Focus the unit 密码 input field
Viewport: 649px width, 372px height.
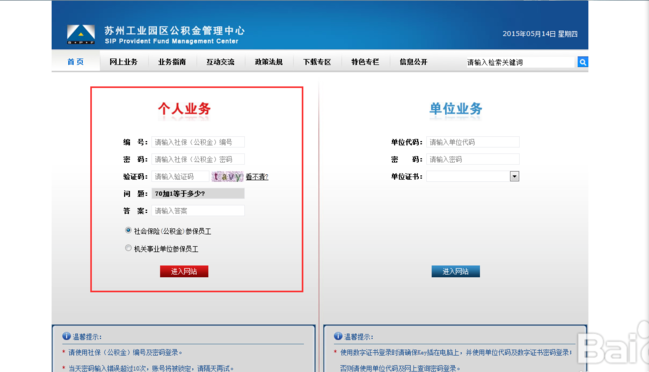pos(473,159)
